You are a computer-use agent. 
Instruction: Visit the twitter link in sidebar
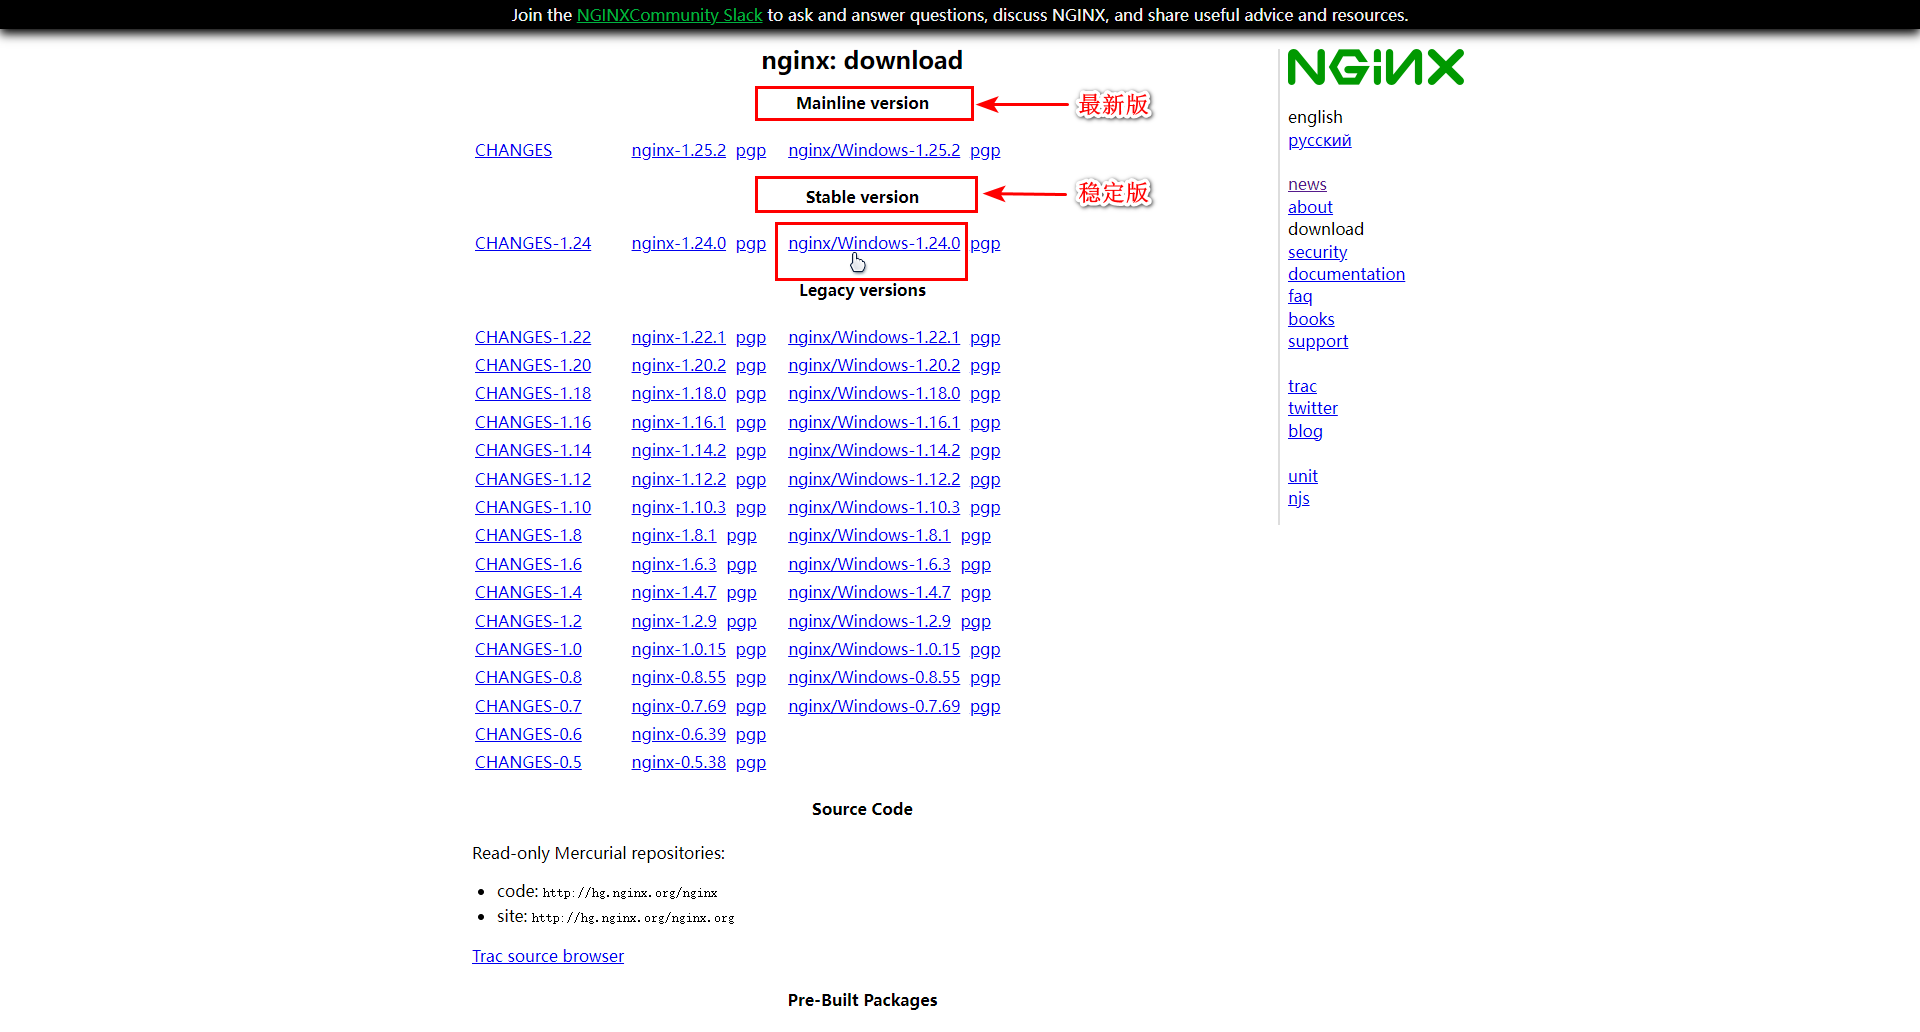(1312, 408)
